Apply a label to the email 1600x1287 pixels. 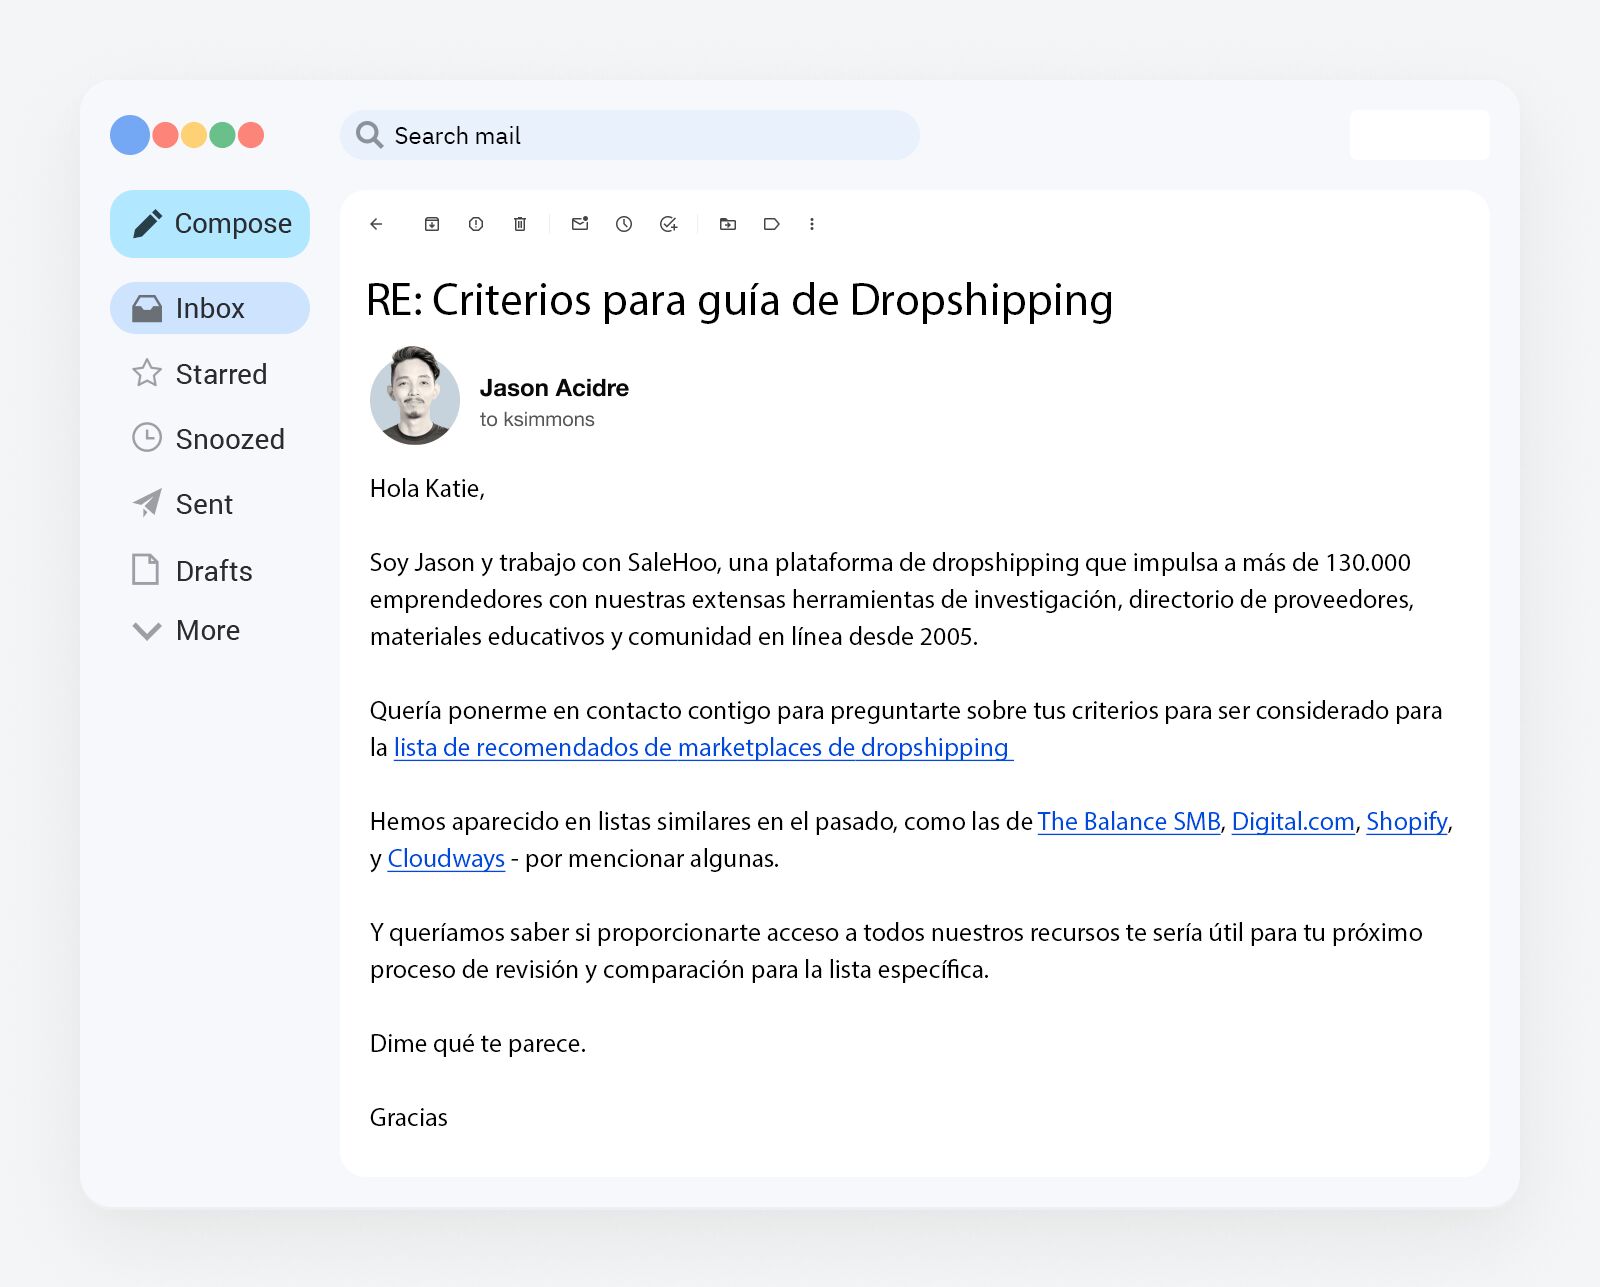(771, 224)
